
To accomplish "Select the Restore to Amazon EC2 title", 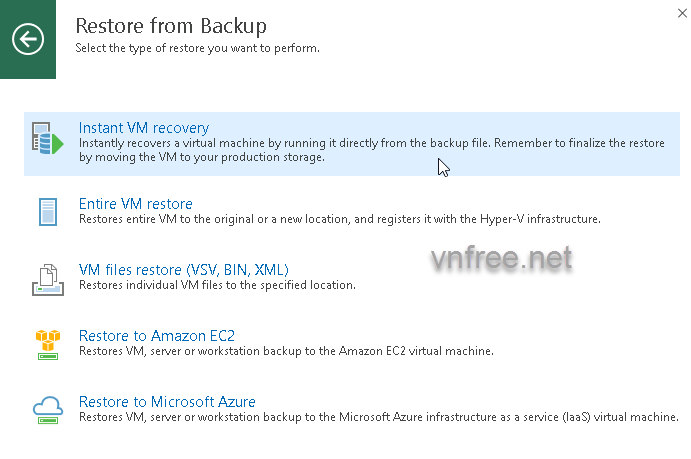I will pyautogui.click(x=157, y=336).
